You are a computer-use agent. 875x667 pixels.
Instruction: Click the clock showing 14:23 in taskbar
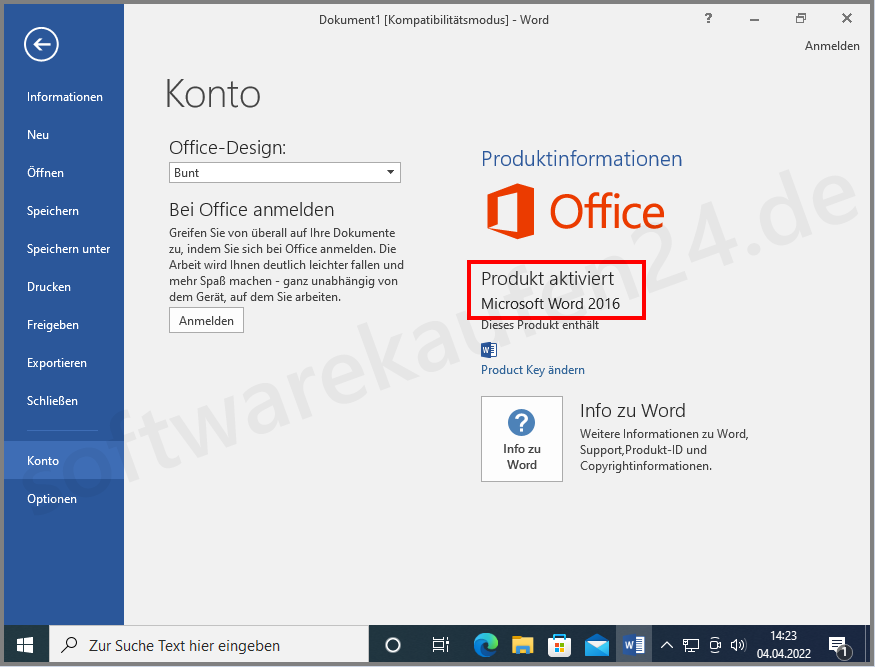783,645
